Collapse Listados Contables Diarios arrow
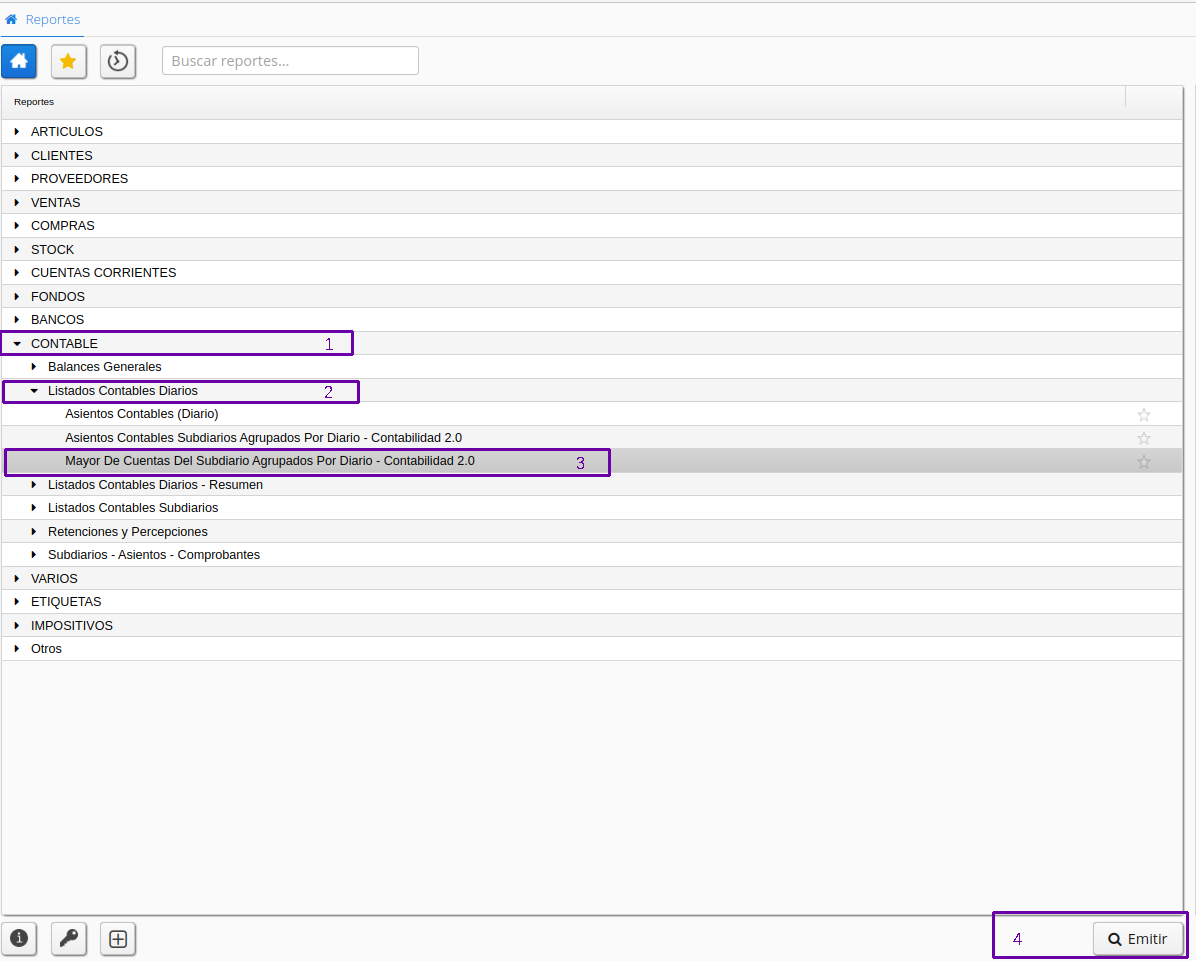Viewport: 1196px width, 961px height. [x=34, y=391]
